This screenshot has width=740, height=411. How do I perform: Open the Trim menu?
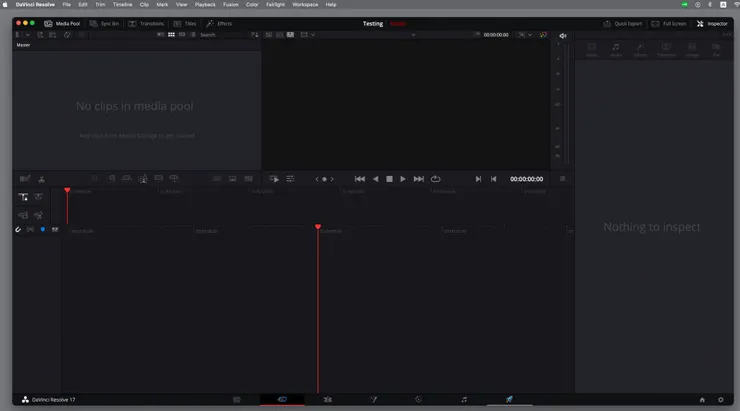coord(100,5)
